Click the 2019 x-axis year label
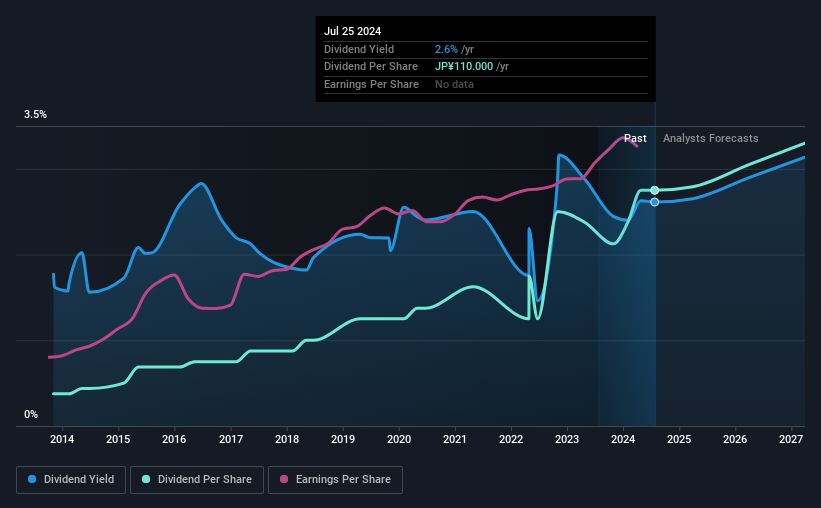This screenshot has width=821, height=508. 343,439
